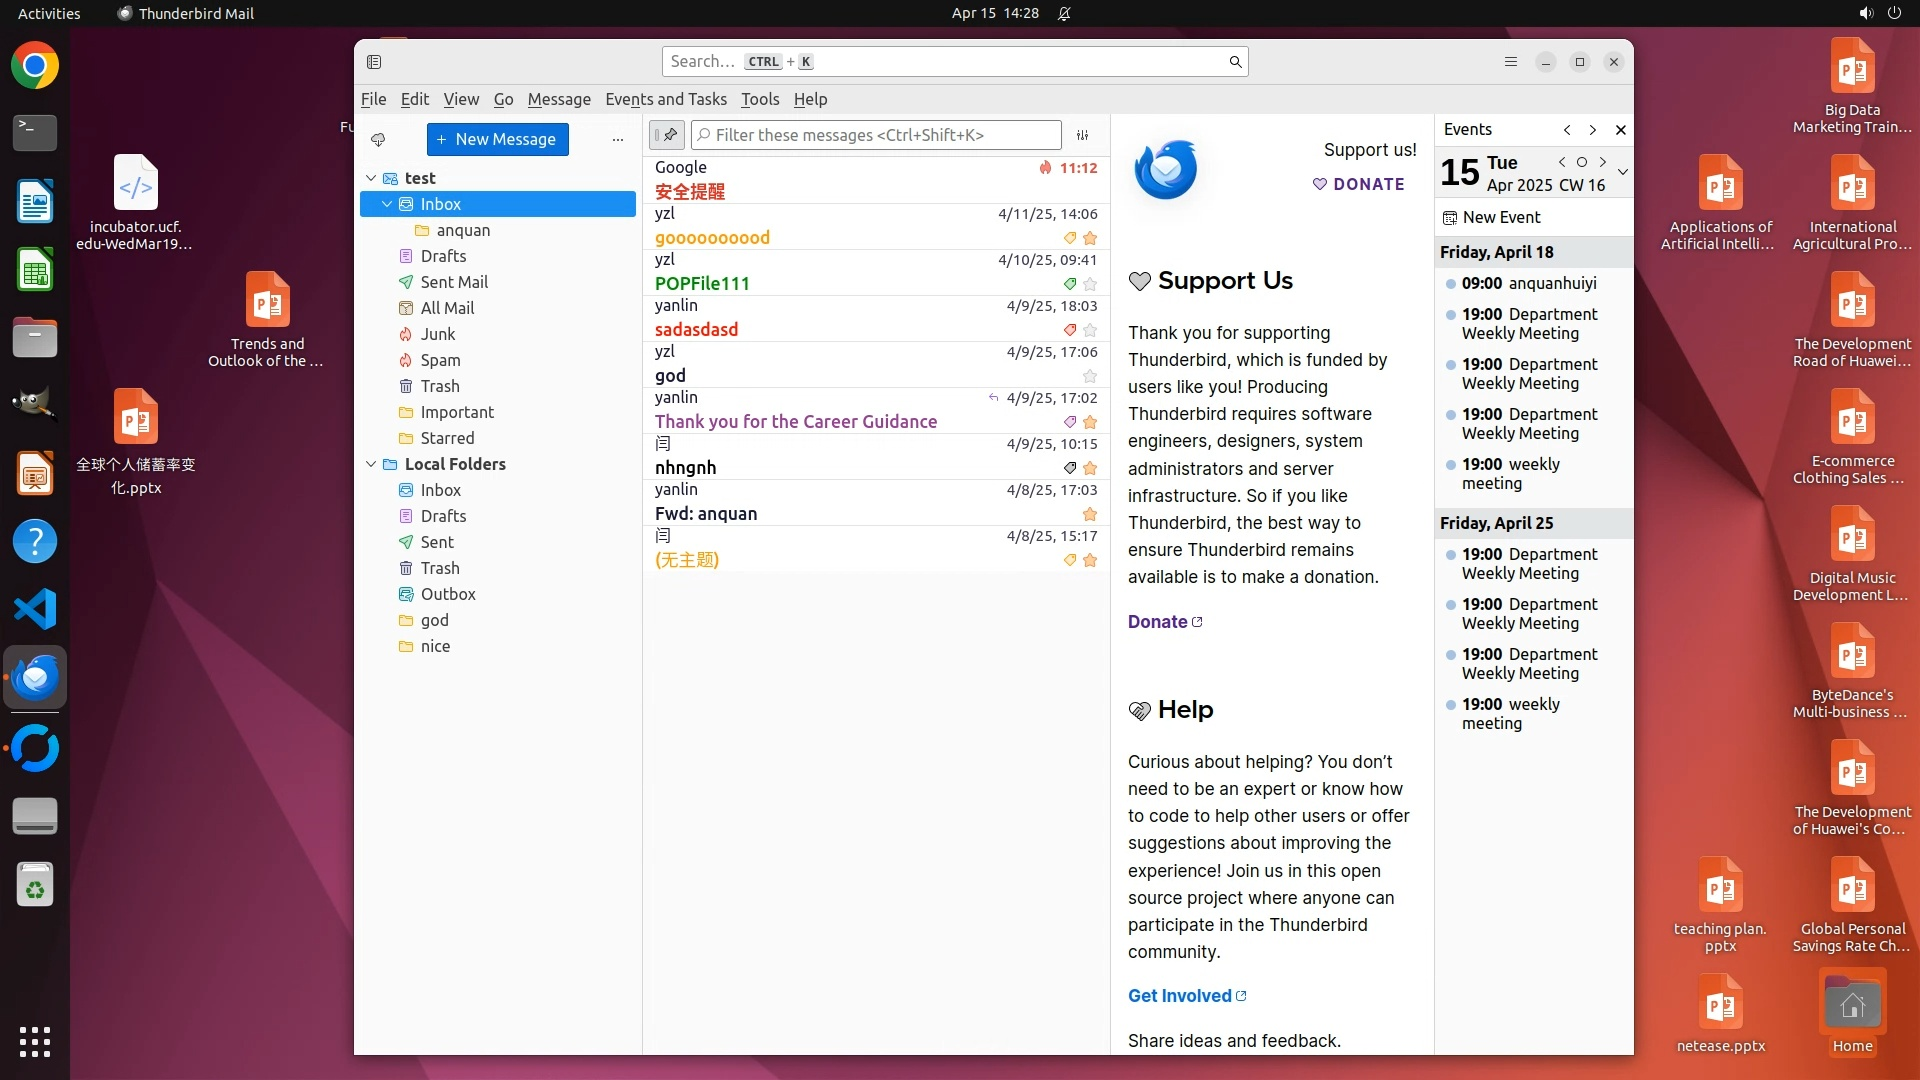1920x1080 pixels.
Task: Toggle the pinned quick filter bar button
Action: (667, 135)
